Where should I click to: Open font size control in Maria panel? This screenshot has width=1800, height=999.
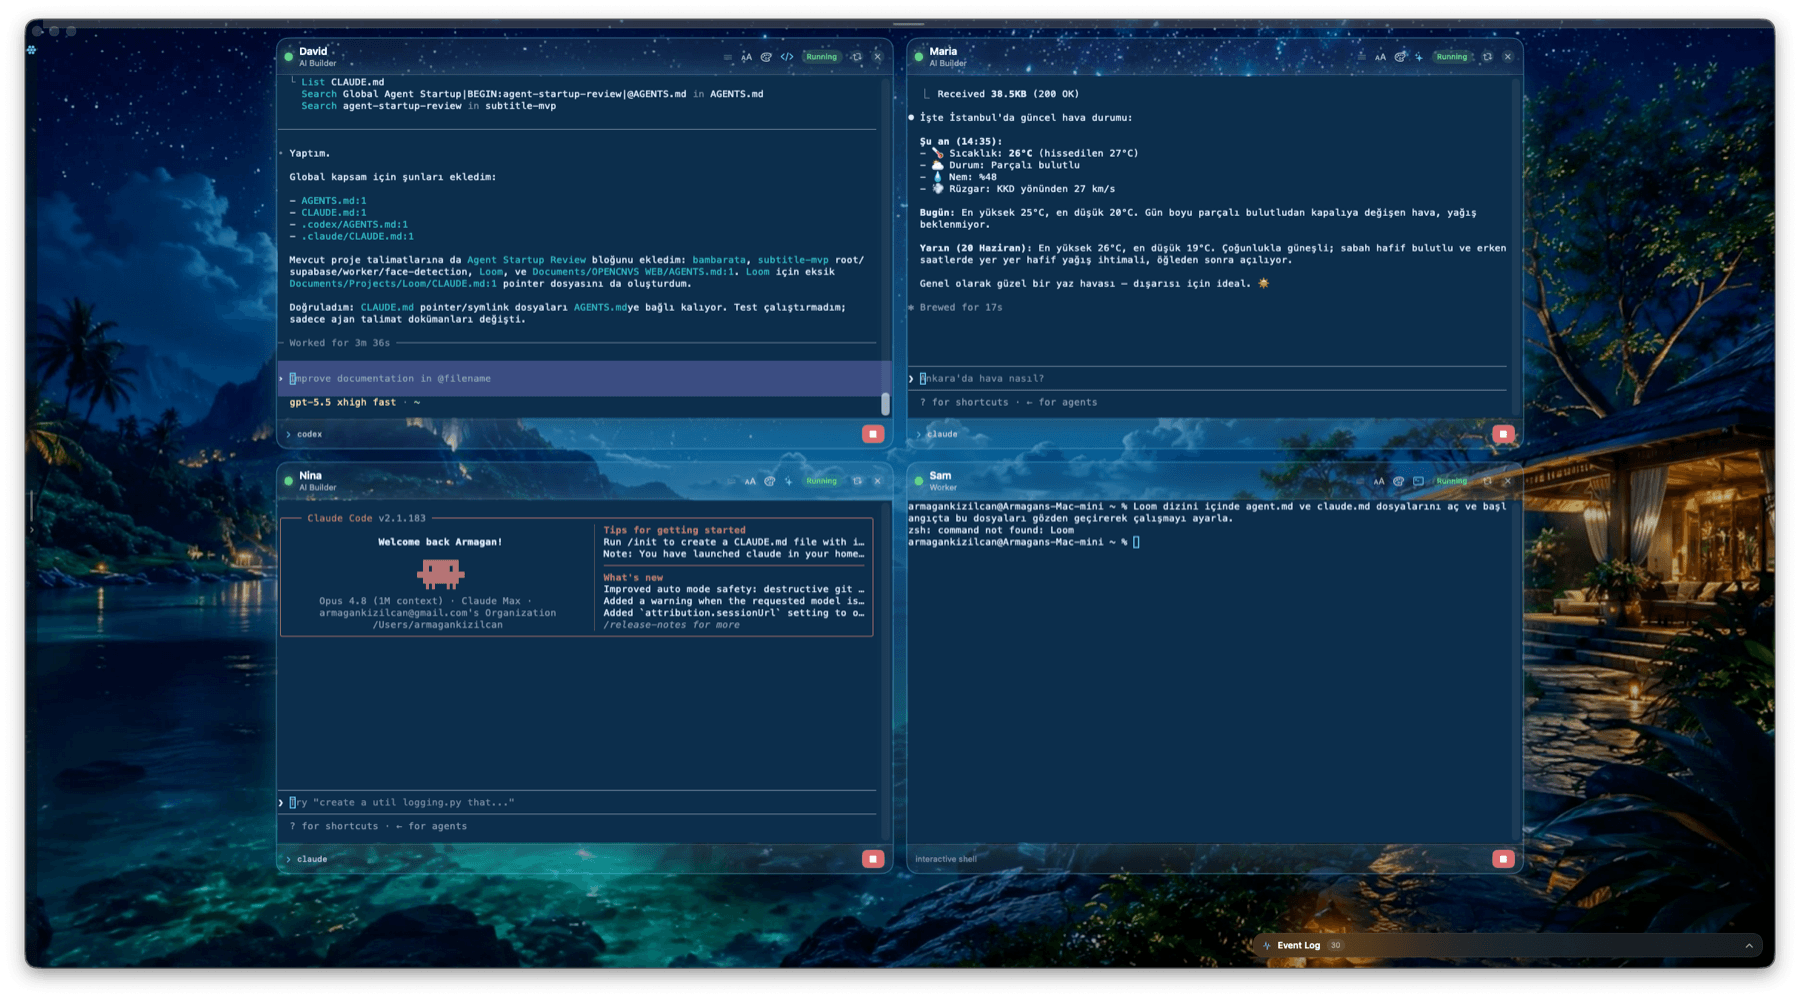[1380, 57]
